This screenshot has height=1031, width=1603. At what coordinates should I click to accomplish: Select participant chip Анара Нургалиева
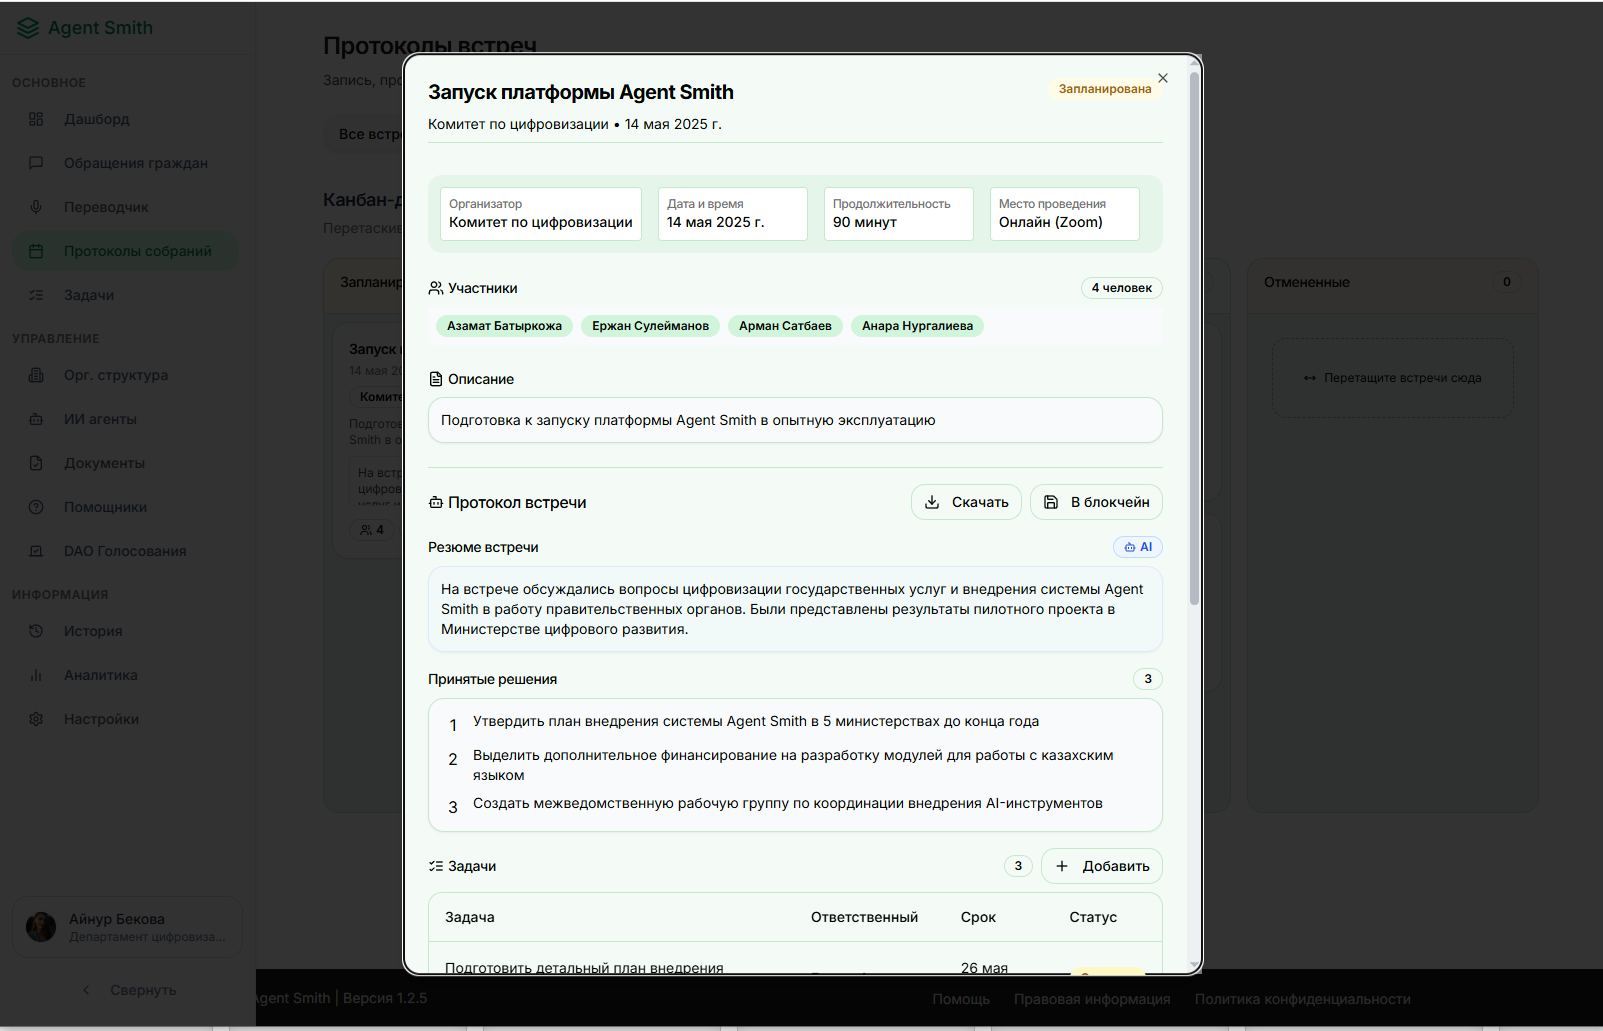point(917,326)
